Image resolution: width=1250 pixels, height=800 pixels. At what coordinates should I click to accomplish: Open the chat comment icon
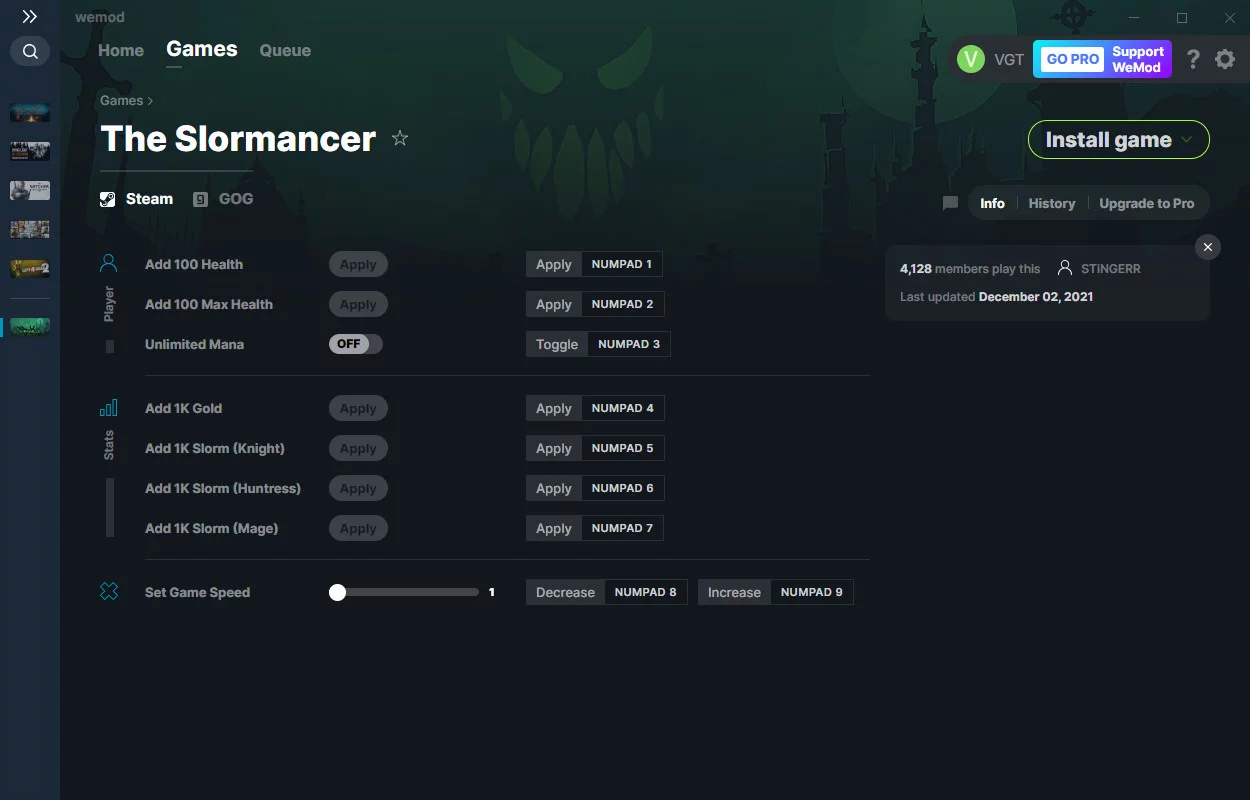950,203
